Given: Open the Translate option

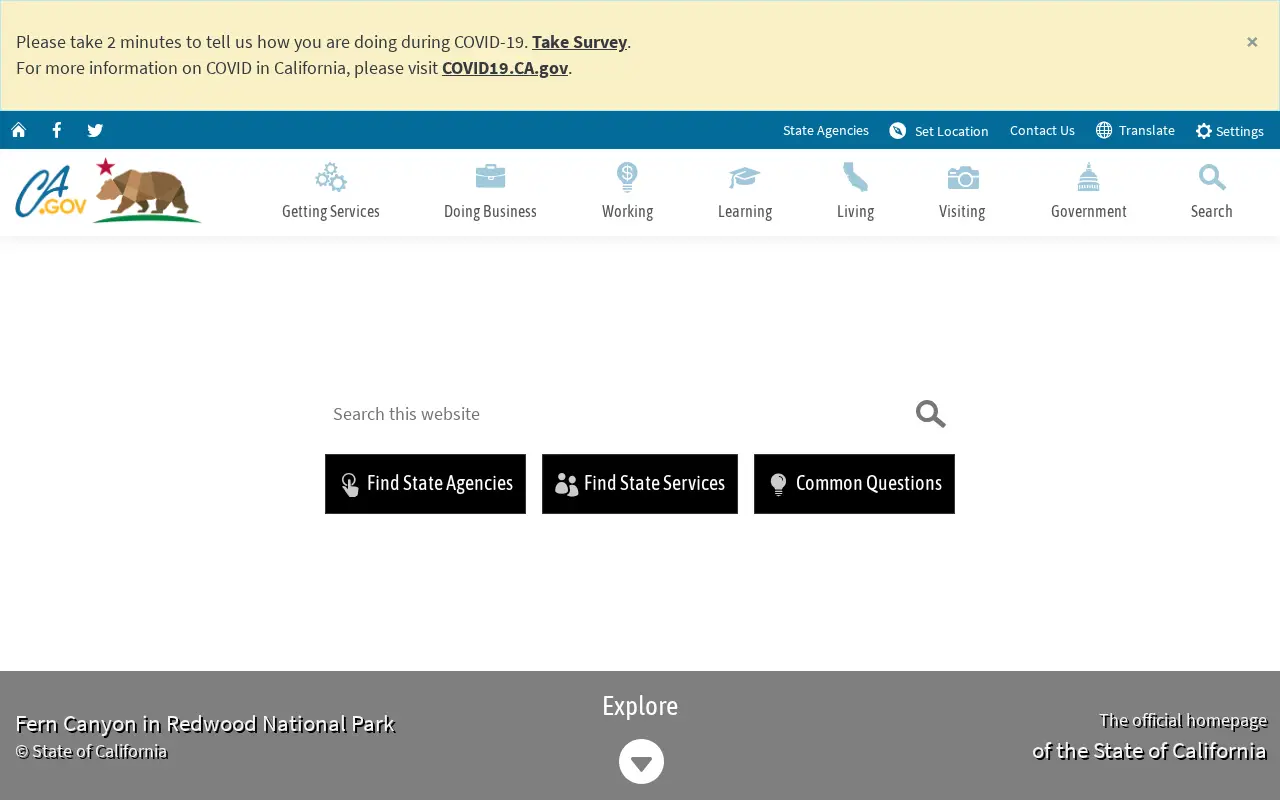Looking at the screenshot, I should 1135,131.
